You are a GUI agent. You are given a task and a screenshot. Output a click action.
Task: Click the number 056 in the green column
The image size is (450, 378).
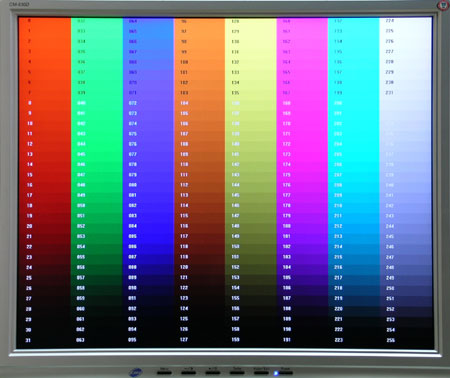tap(81, 267)
